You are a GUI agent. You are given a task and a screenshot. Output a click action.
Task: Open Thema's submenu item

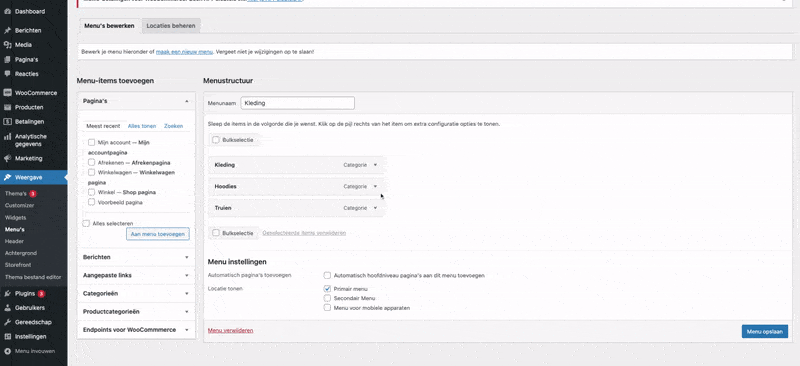(x=16, y=193)
